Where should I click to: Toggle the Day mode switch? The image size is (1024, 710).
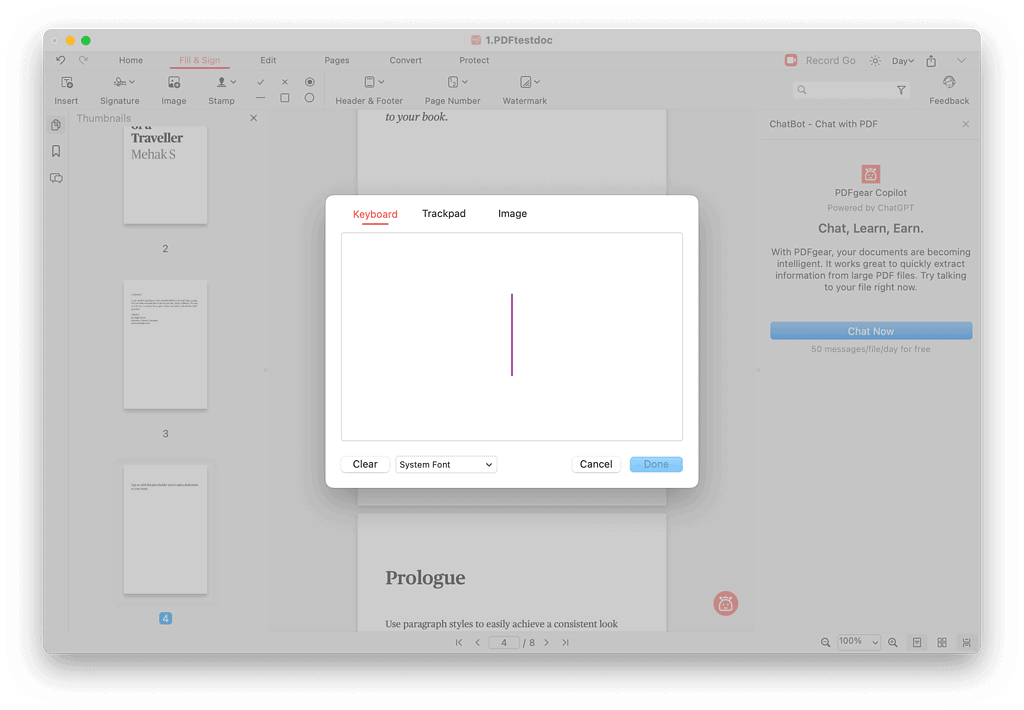pos(902,61)
